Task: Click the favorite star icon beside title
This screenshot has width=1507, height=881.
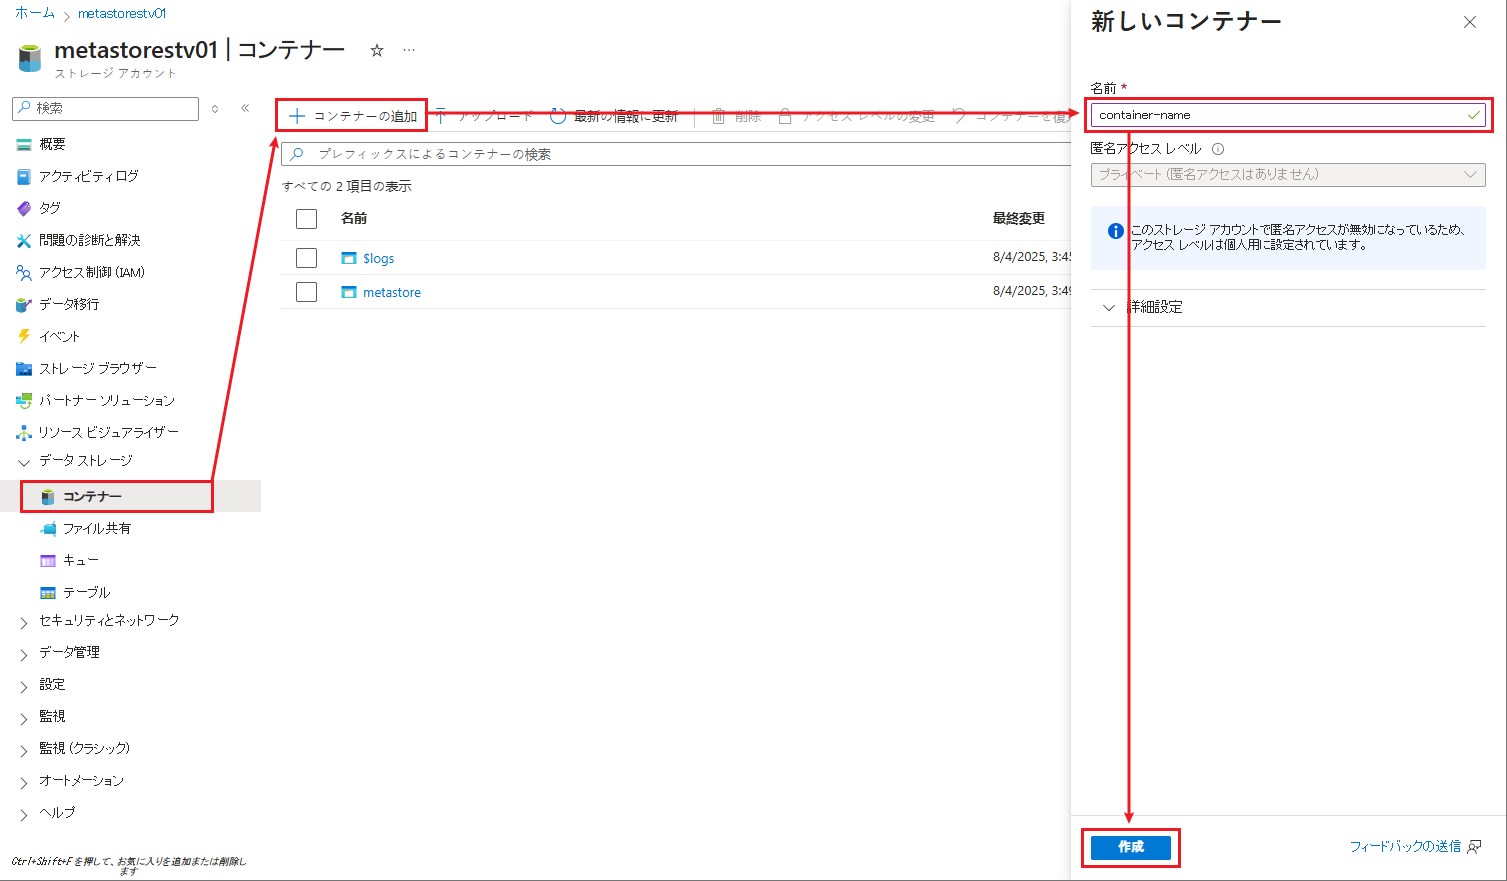Action: pos(377,50)
